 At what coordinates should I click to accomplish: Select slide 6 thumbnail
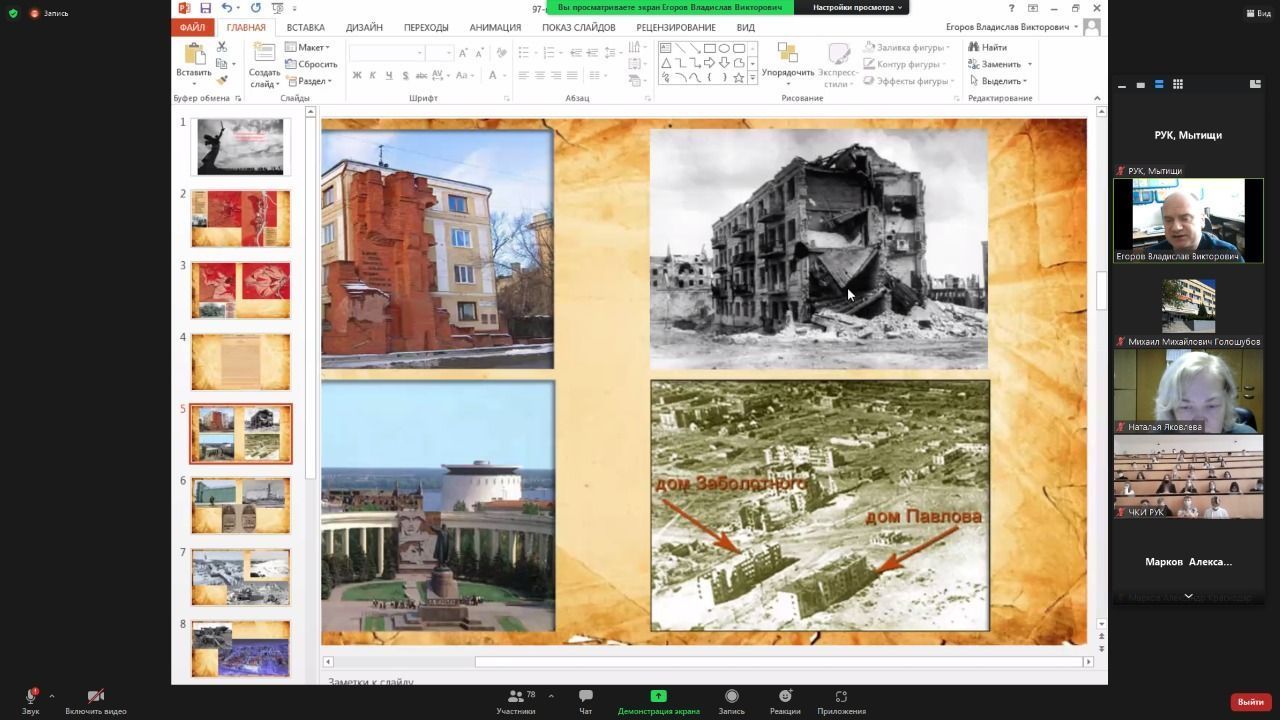pyautogui.click(x=241, y=505)
